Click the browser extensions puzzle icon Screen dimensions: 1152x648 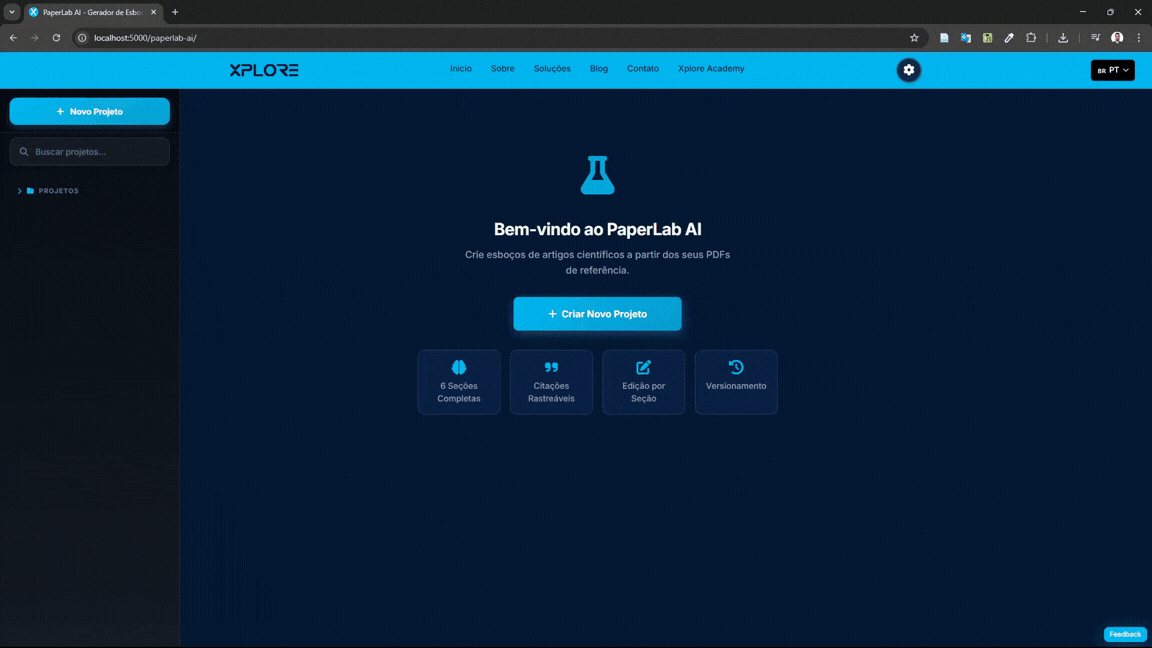[x=1031, y=37]
